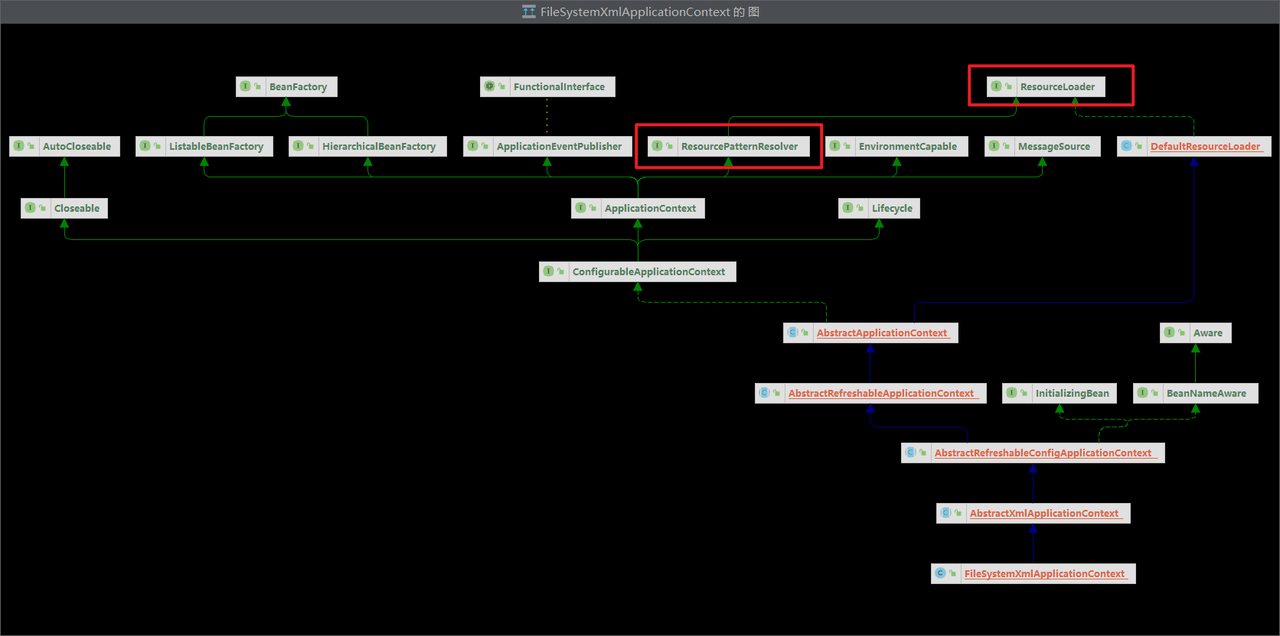Select the MessageSource interface node
1280x636 pixels.
[1043, 146]
